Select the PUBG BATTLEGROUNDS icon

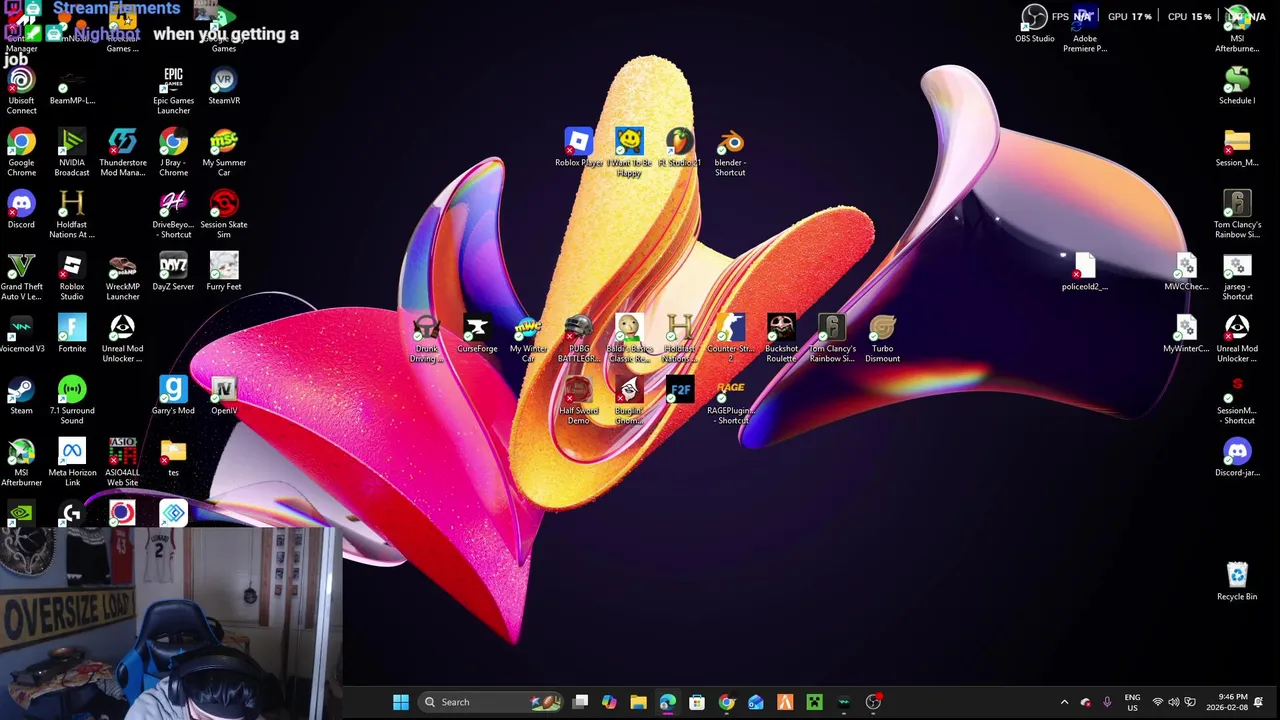[579, 339]
